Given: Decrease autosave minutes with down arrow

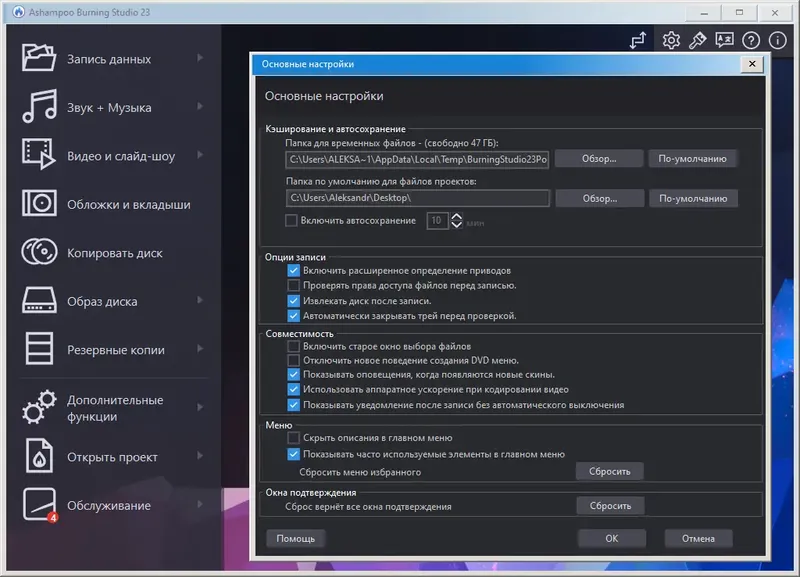Looking at the screenshot, I should click(x=457, y=224).
